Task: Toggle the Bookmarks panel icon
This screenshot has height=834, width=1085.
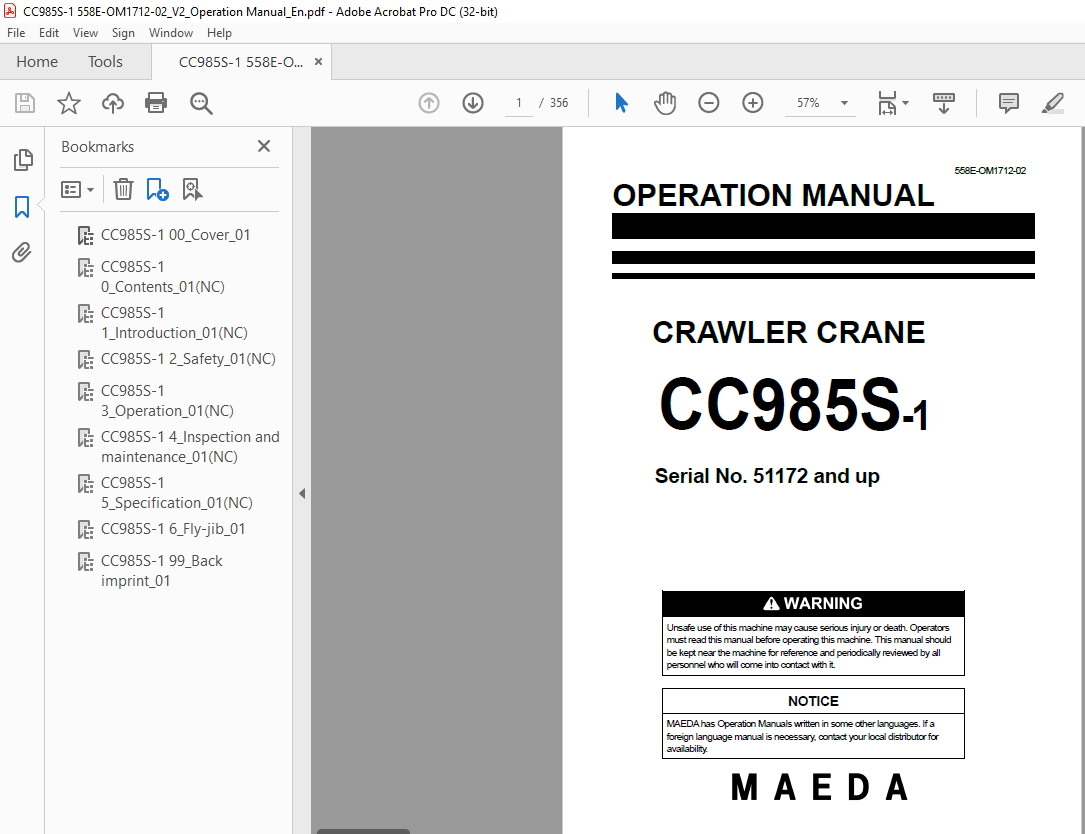Action: (22, 206)
